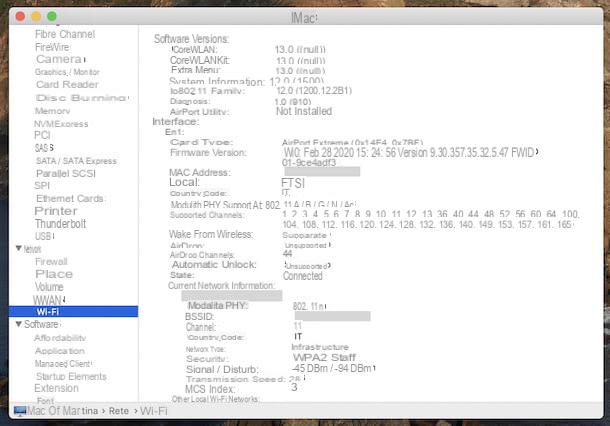Click the Firmware Version value text

410,157
